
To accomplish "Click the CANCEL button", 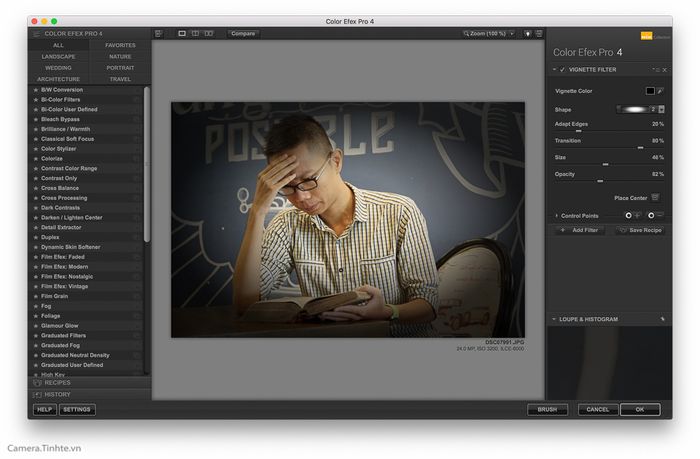I will (x=598, y=409).
